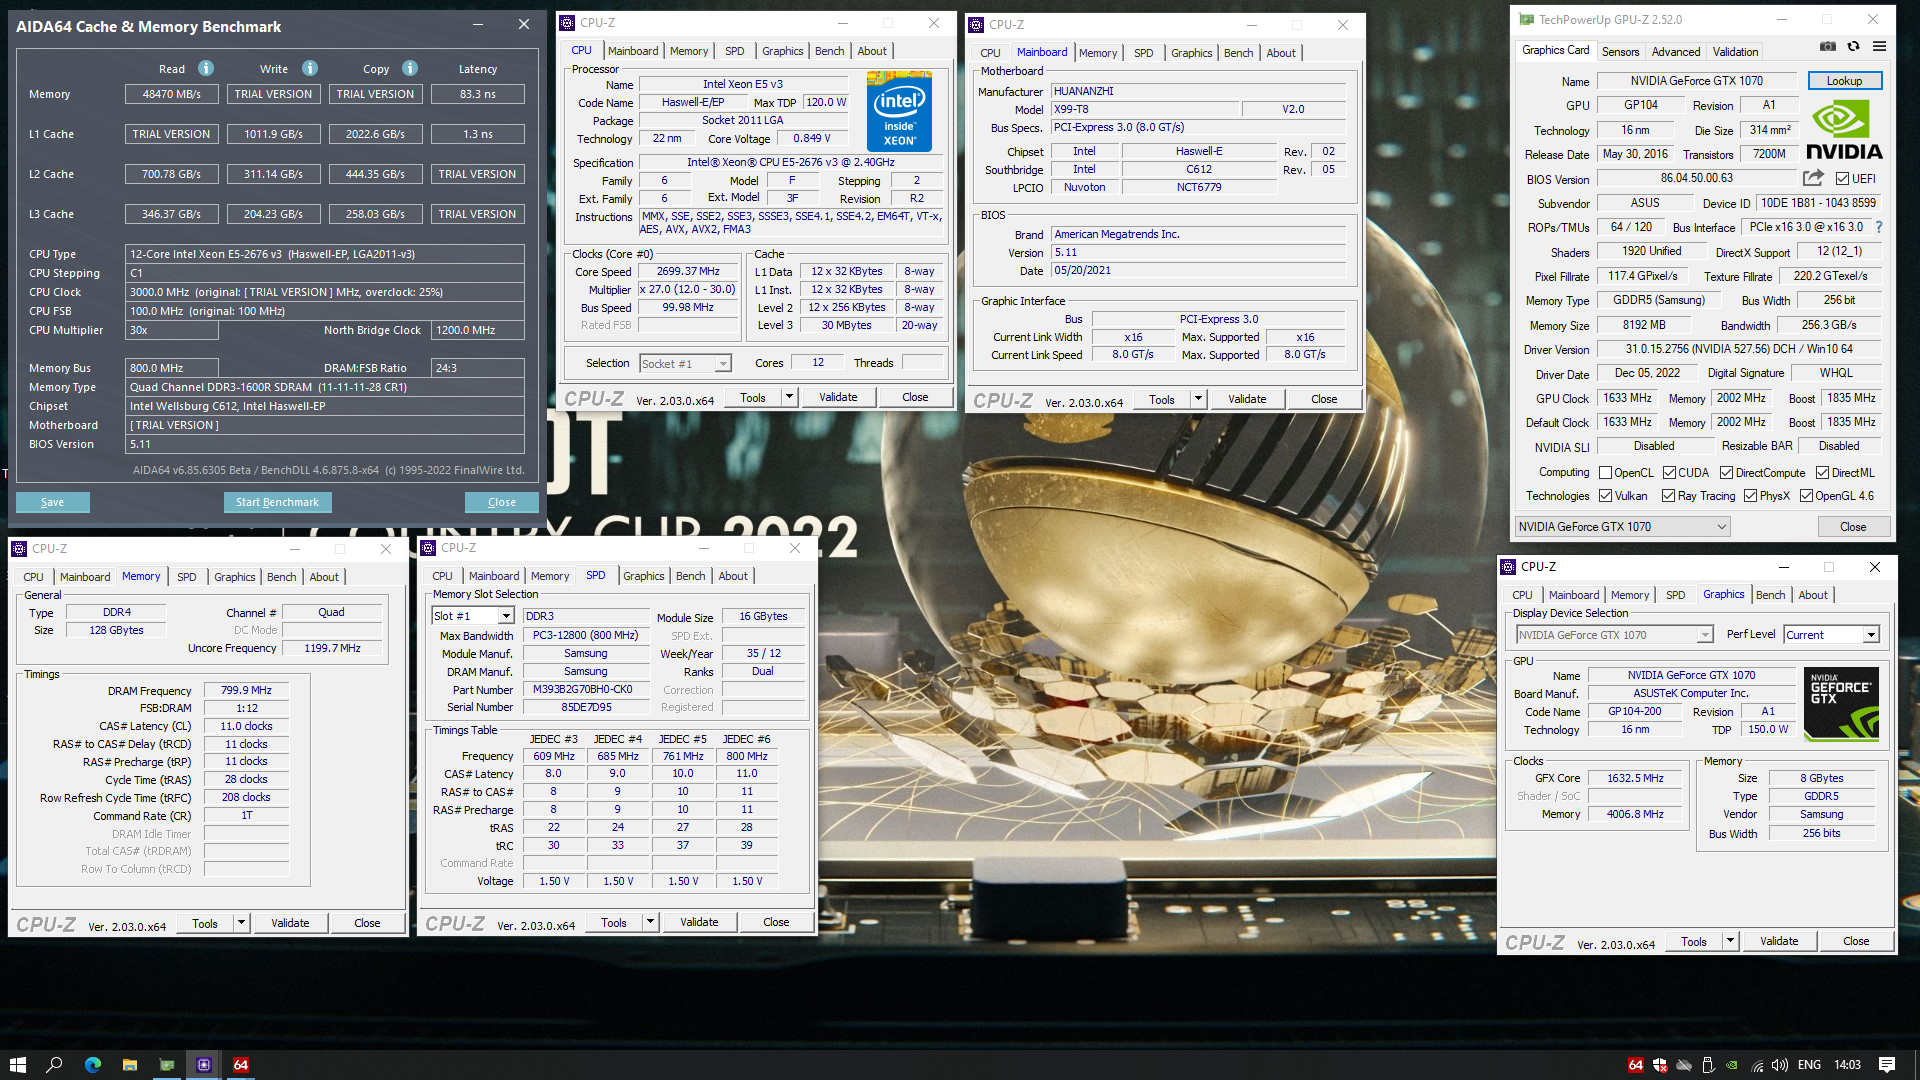Viewport: 1920px width, 1080px height.
Task: Toggle the Ray Tracing checkbox
Action: [x=1668, y=496]
